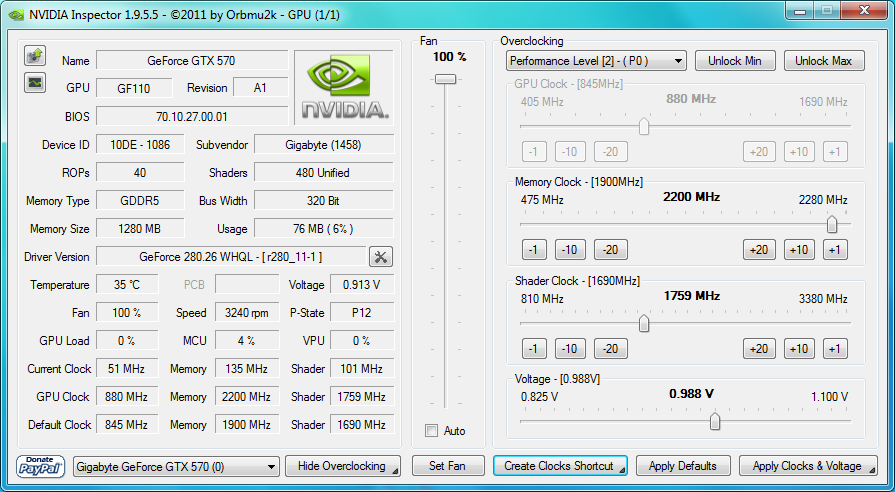The image size is (895, 492).
Task: Click Set Fan button
Action: tap(448, 466)
